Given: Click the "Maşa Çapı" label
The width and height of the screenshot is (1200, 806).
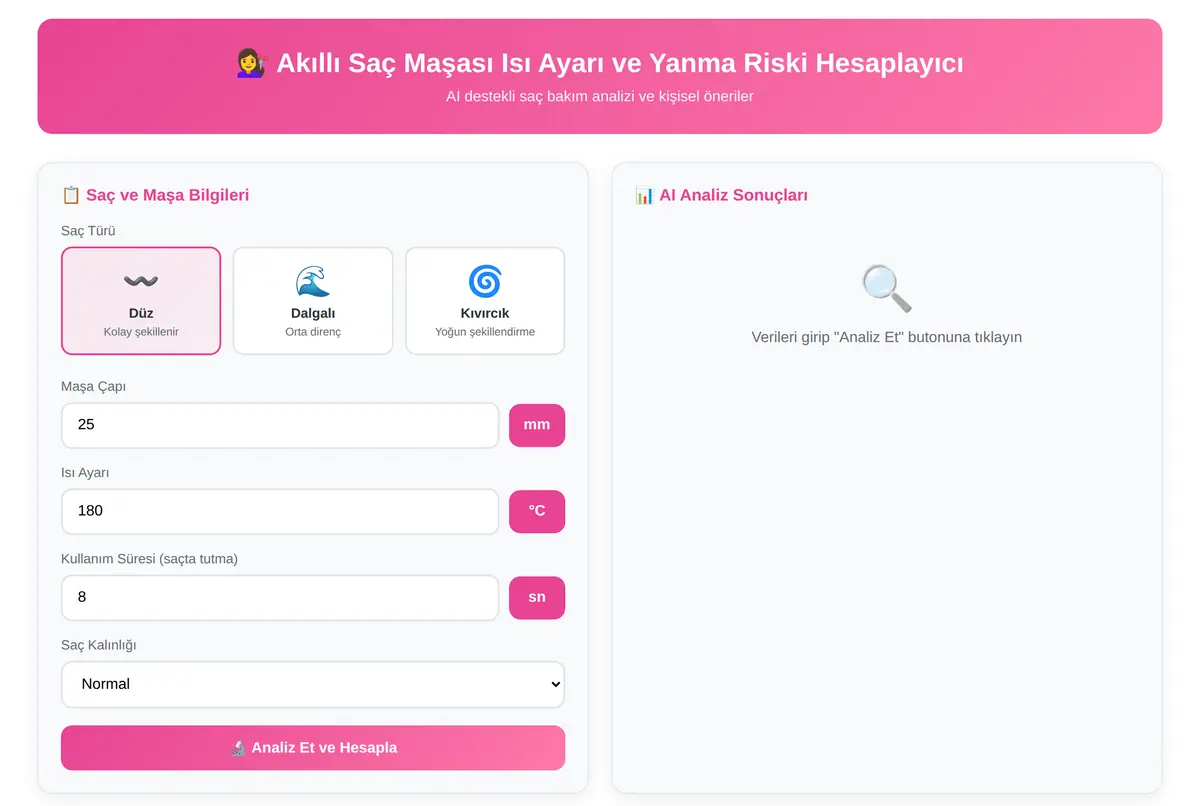Looking at the screenshot, I should coord(94,387).
